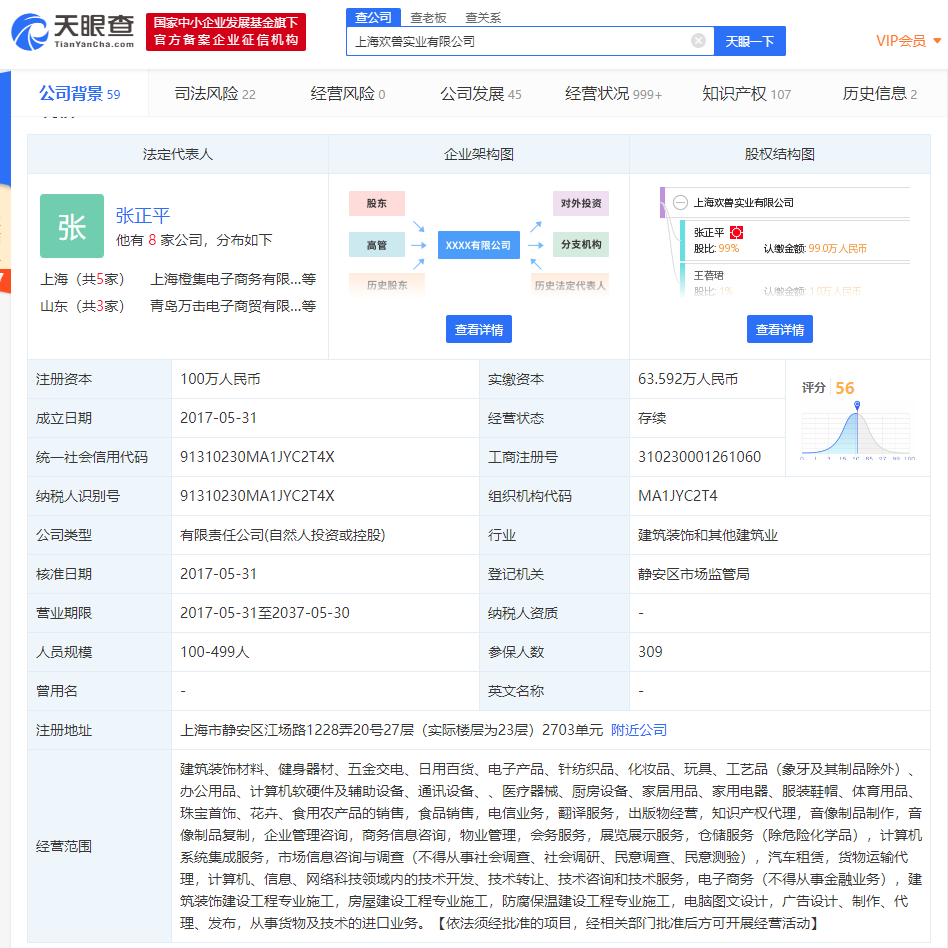Open the 历史信息 tab
948x948 pixels.
tap(880, 94)
